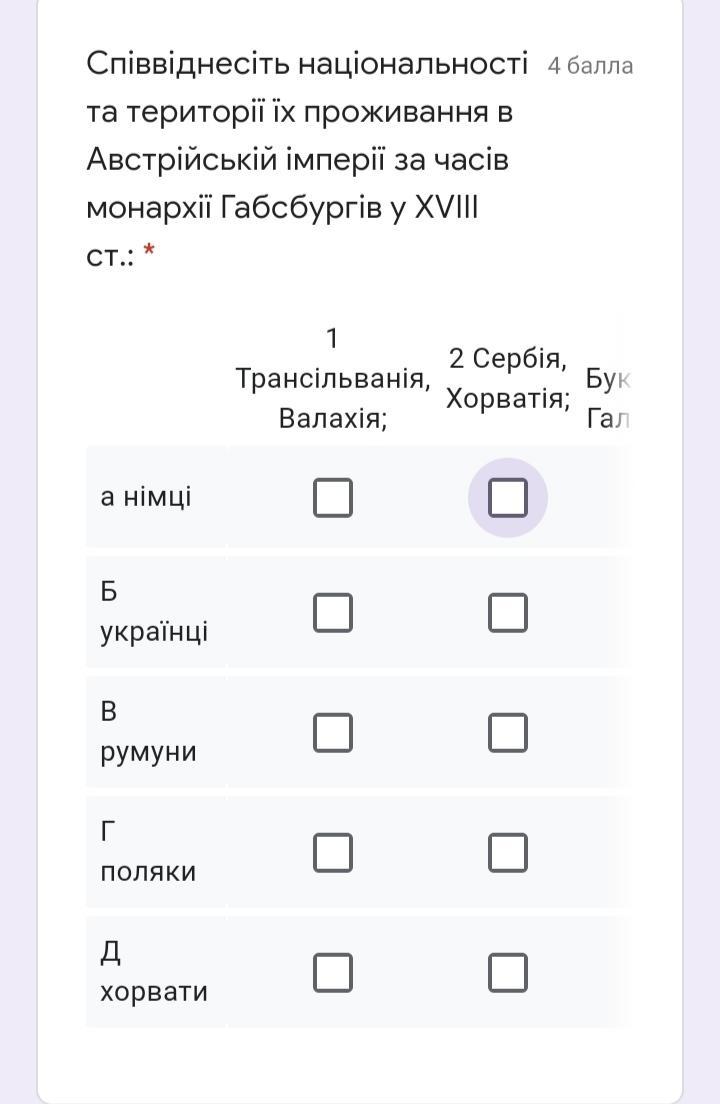Tick українці box for Сербія, Хорватія
This screenshot has height=1104, width=720.
[x=508, y=612]
